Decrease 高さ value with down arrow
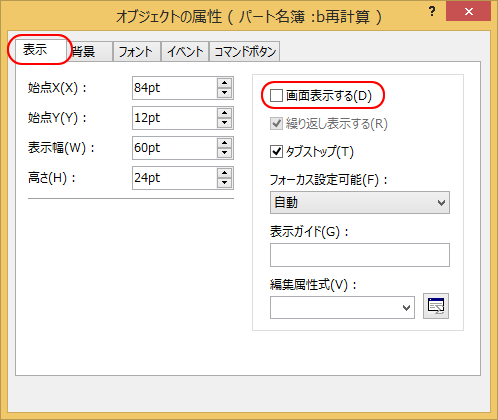Image resolution: width=498 pixels, height=420 pixels. pos(224,183)
